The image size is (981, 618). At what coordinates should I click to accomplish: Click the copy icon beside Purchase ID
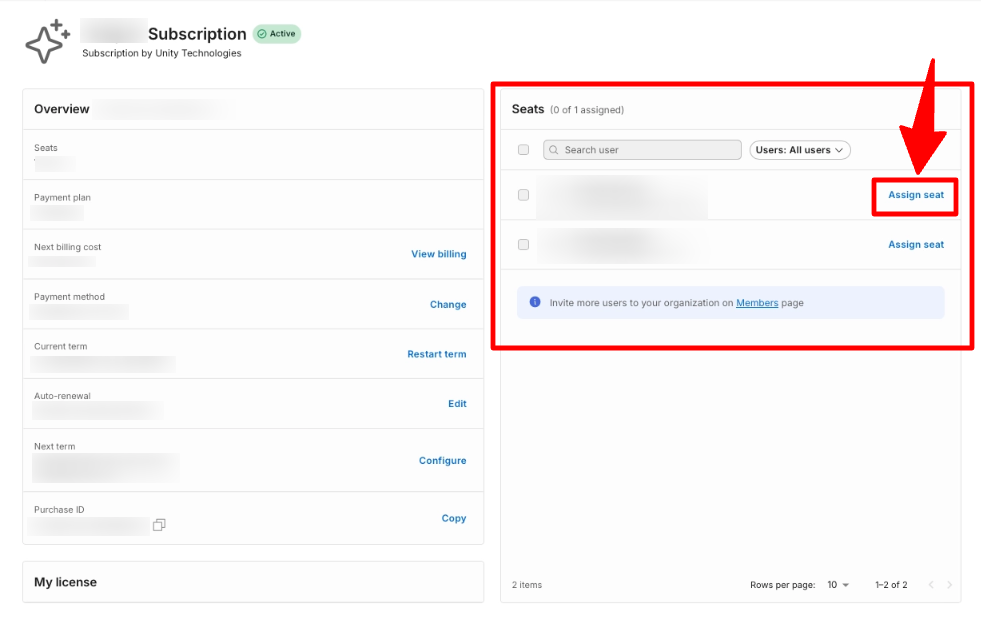coord(159,525)
